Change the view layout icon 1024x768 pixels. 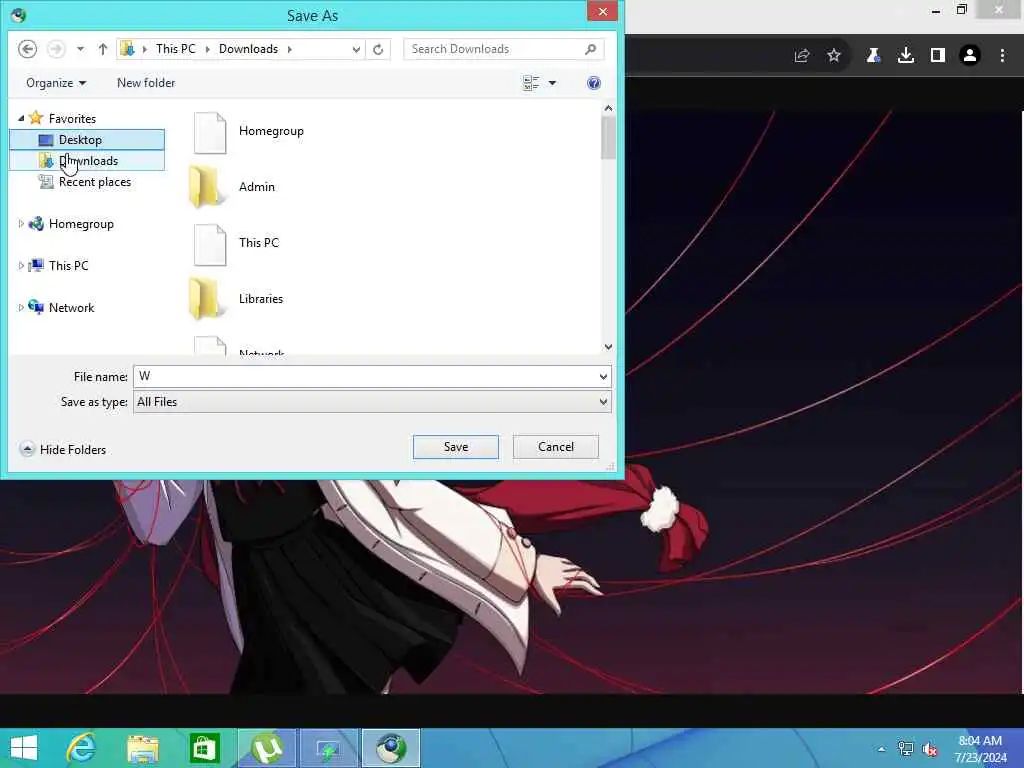click(531, 83)
